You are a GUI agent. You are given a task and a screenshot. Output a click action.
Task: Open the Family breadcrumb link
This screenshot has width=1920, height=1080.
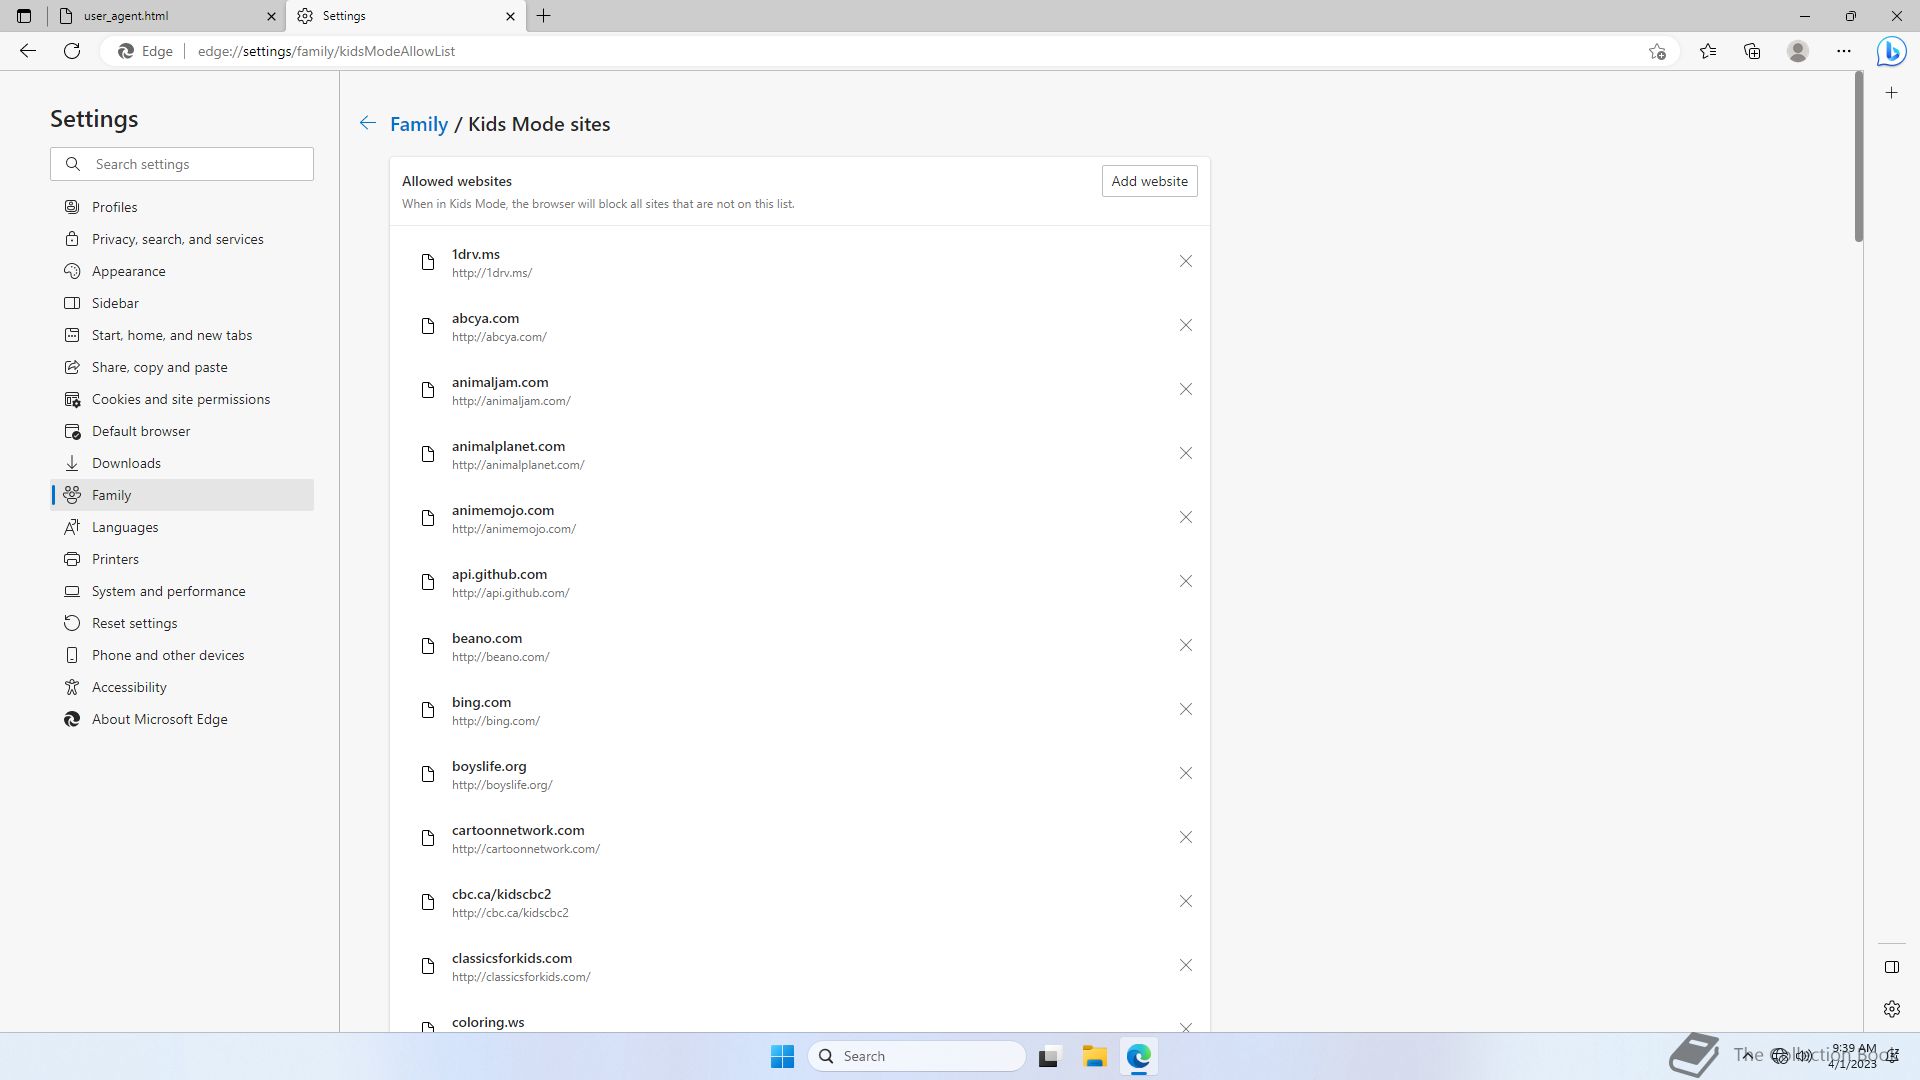click(x=418, y=124)
